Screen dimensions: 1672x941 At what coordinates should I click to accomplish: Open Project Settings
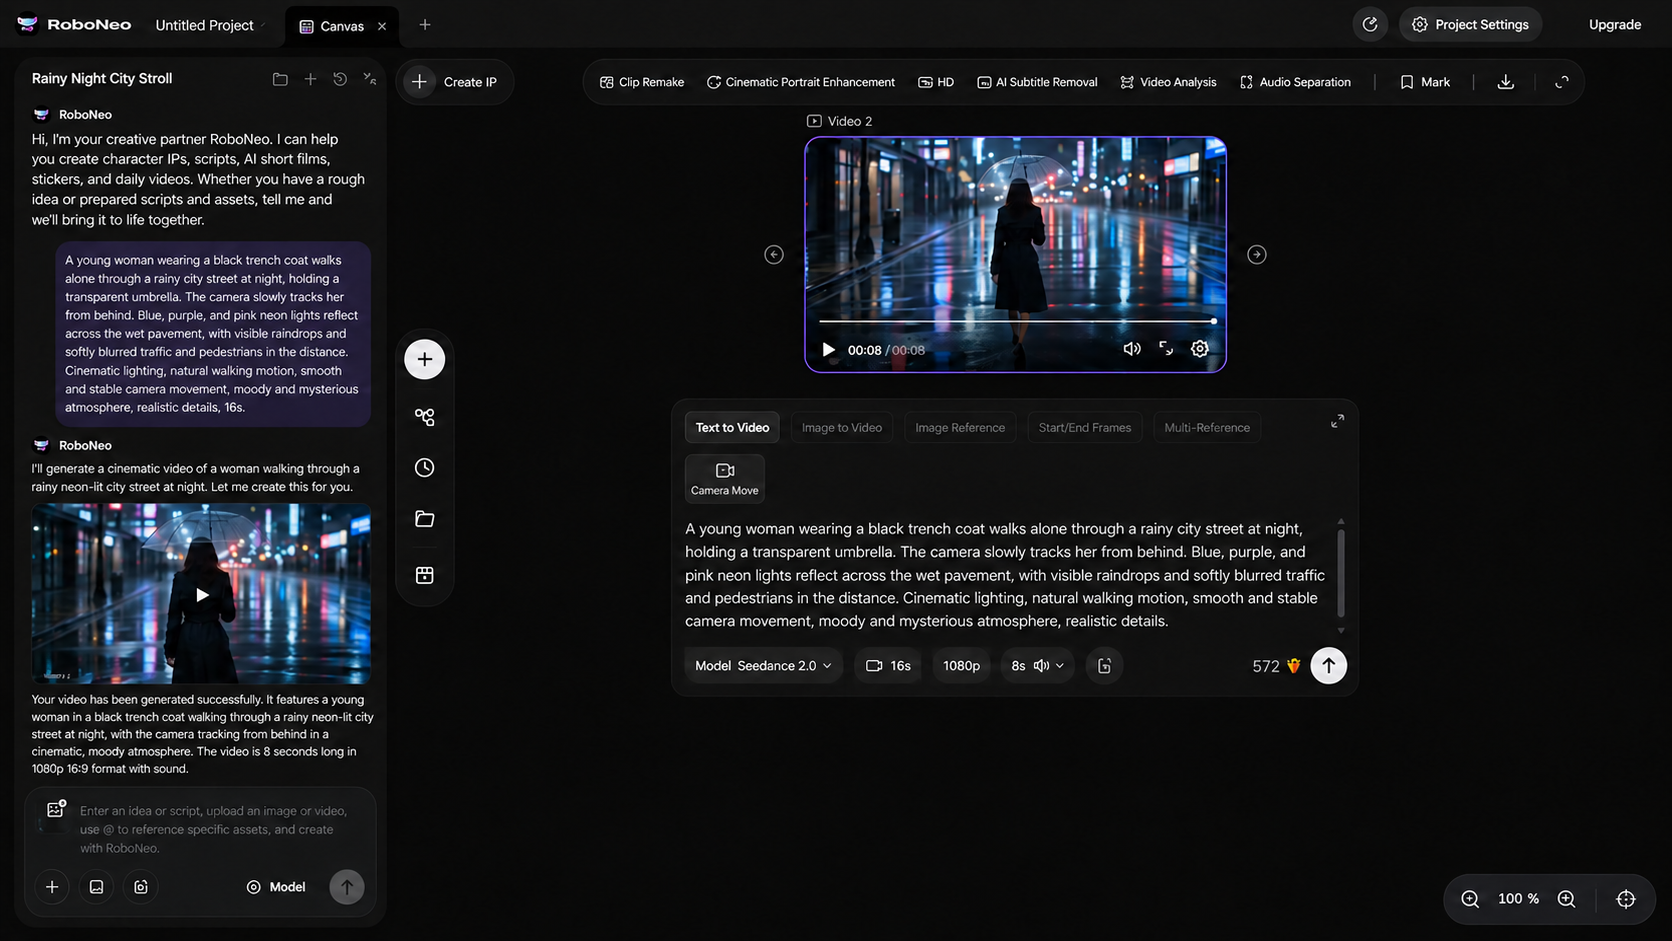point(1471,24)
